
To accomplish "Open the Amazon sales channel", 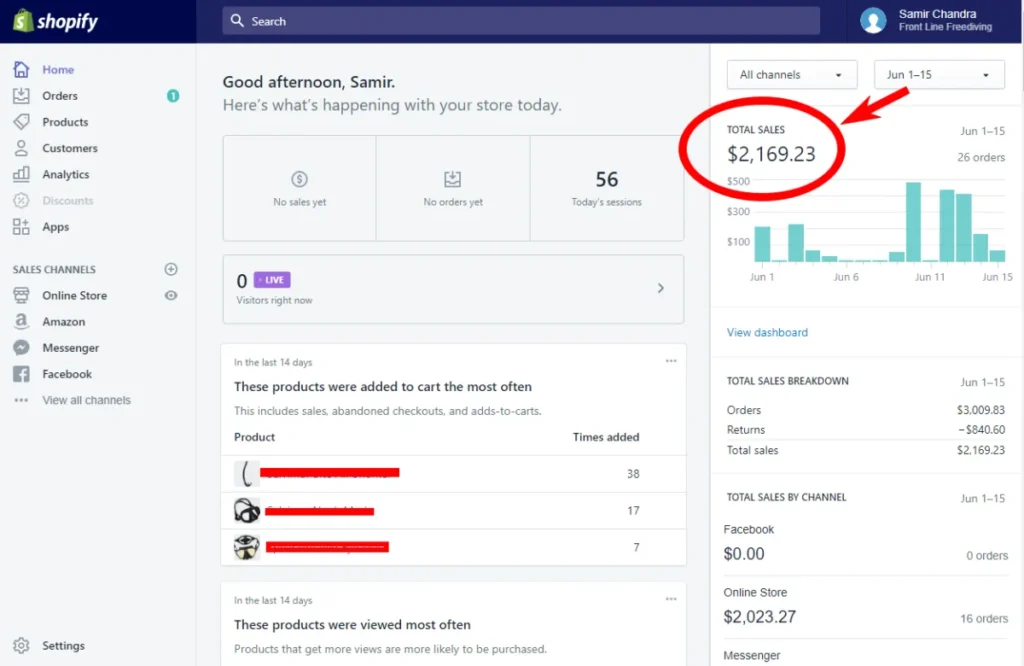I will coord(63,322).
